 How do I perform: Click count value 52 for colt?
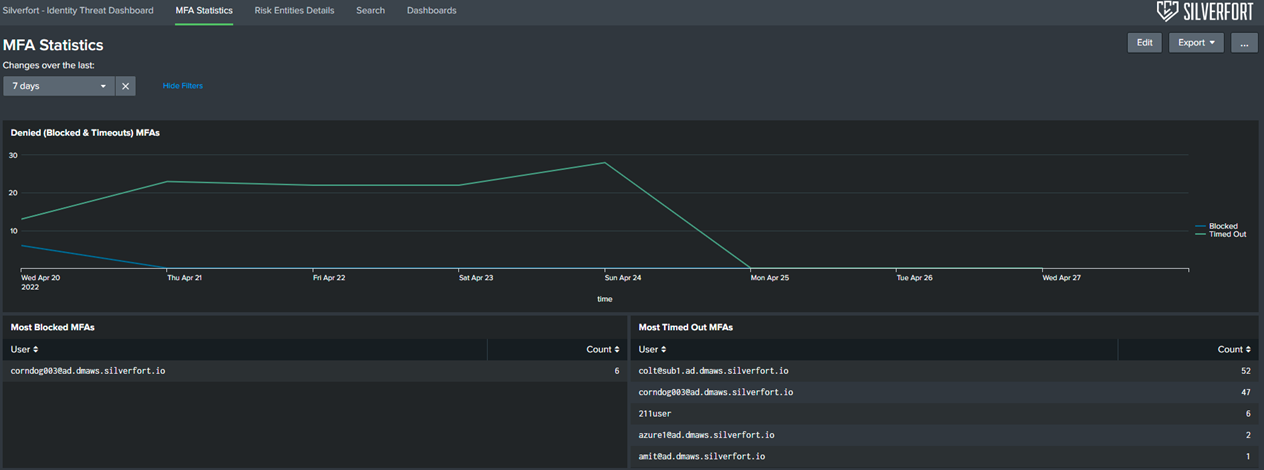(1245, 371)
